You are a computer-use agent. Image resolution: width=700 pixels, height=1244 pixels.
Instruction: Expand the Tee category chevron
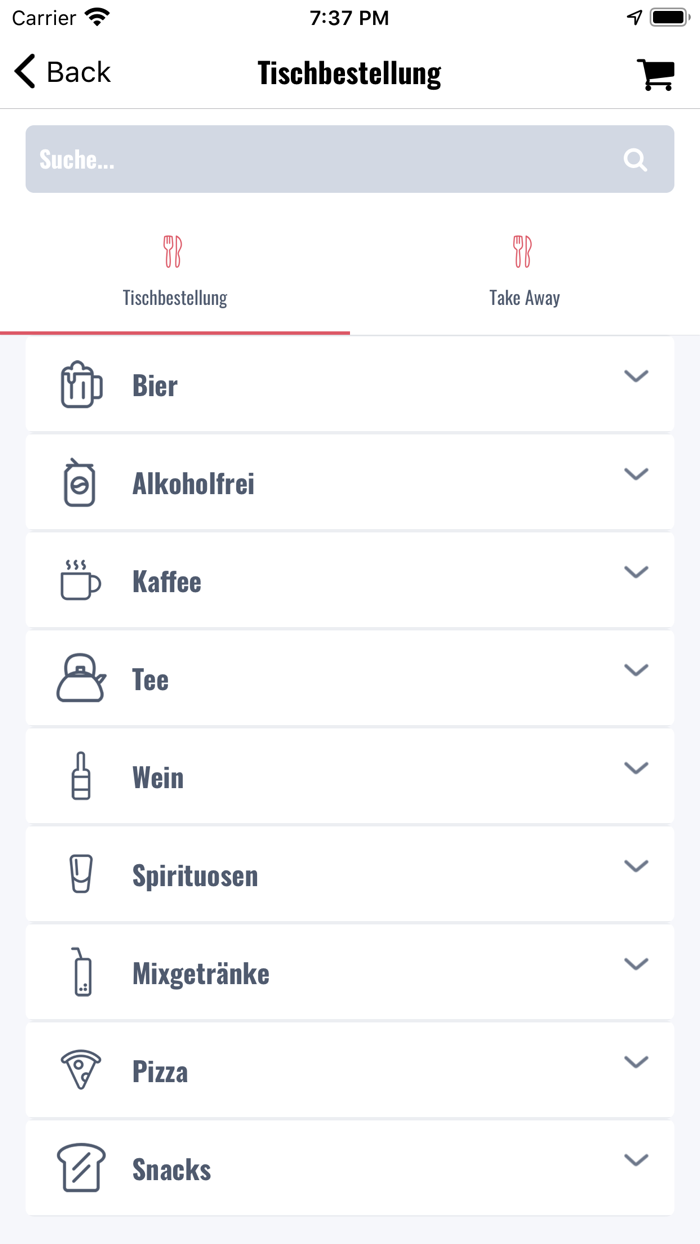pyautogui.click(x=636, y=670)
